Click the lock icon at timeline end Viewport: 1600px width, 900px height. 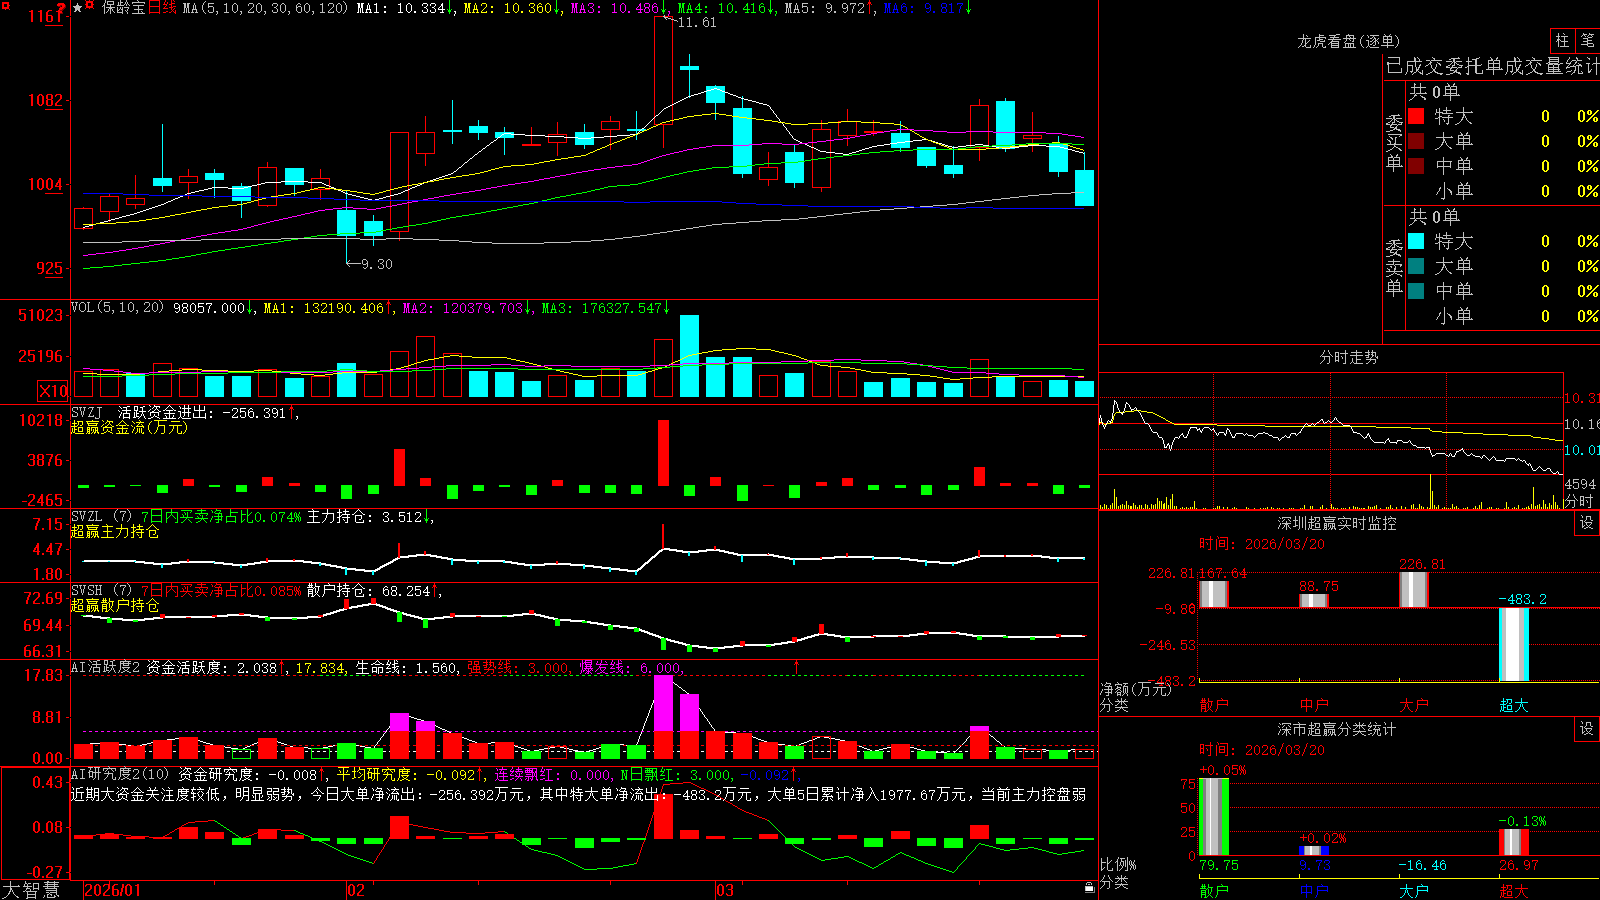(x=1089, y=888)
